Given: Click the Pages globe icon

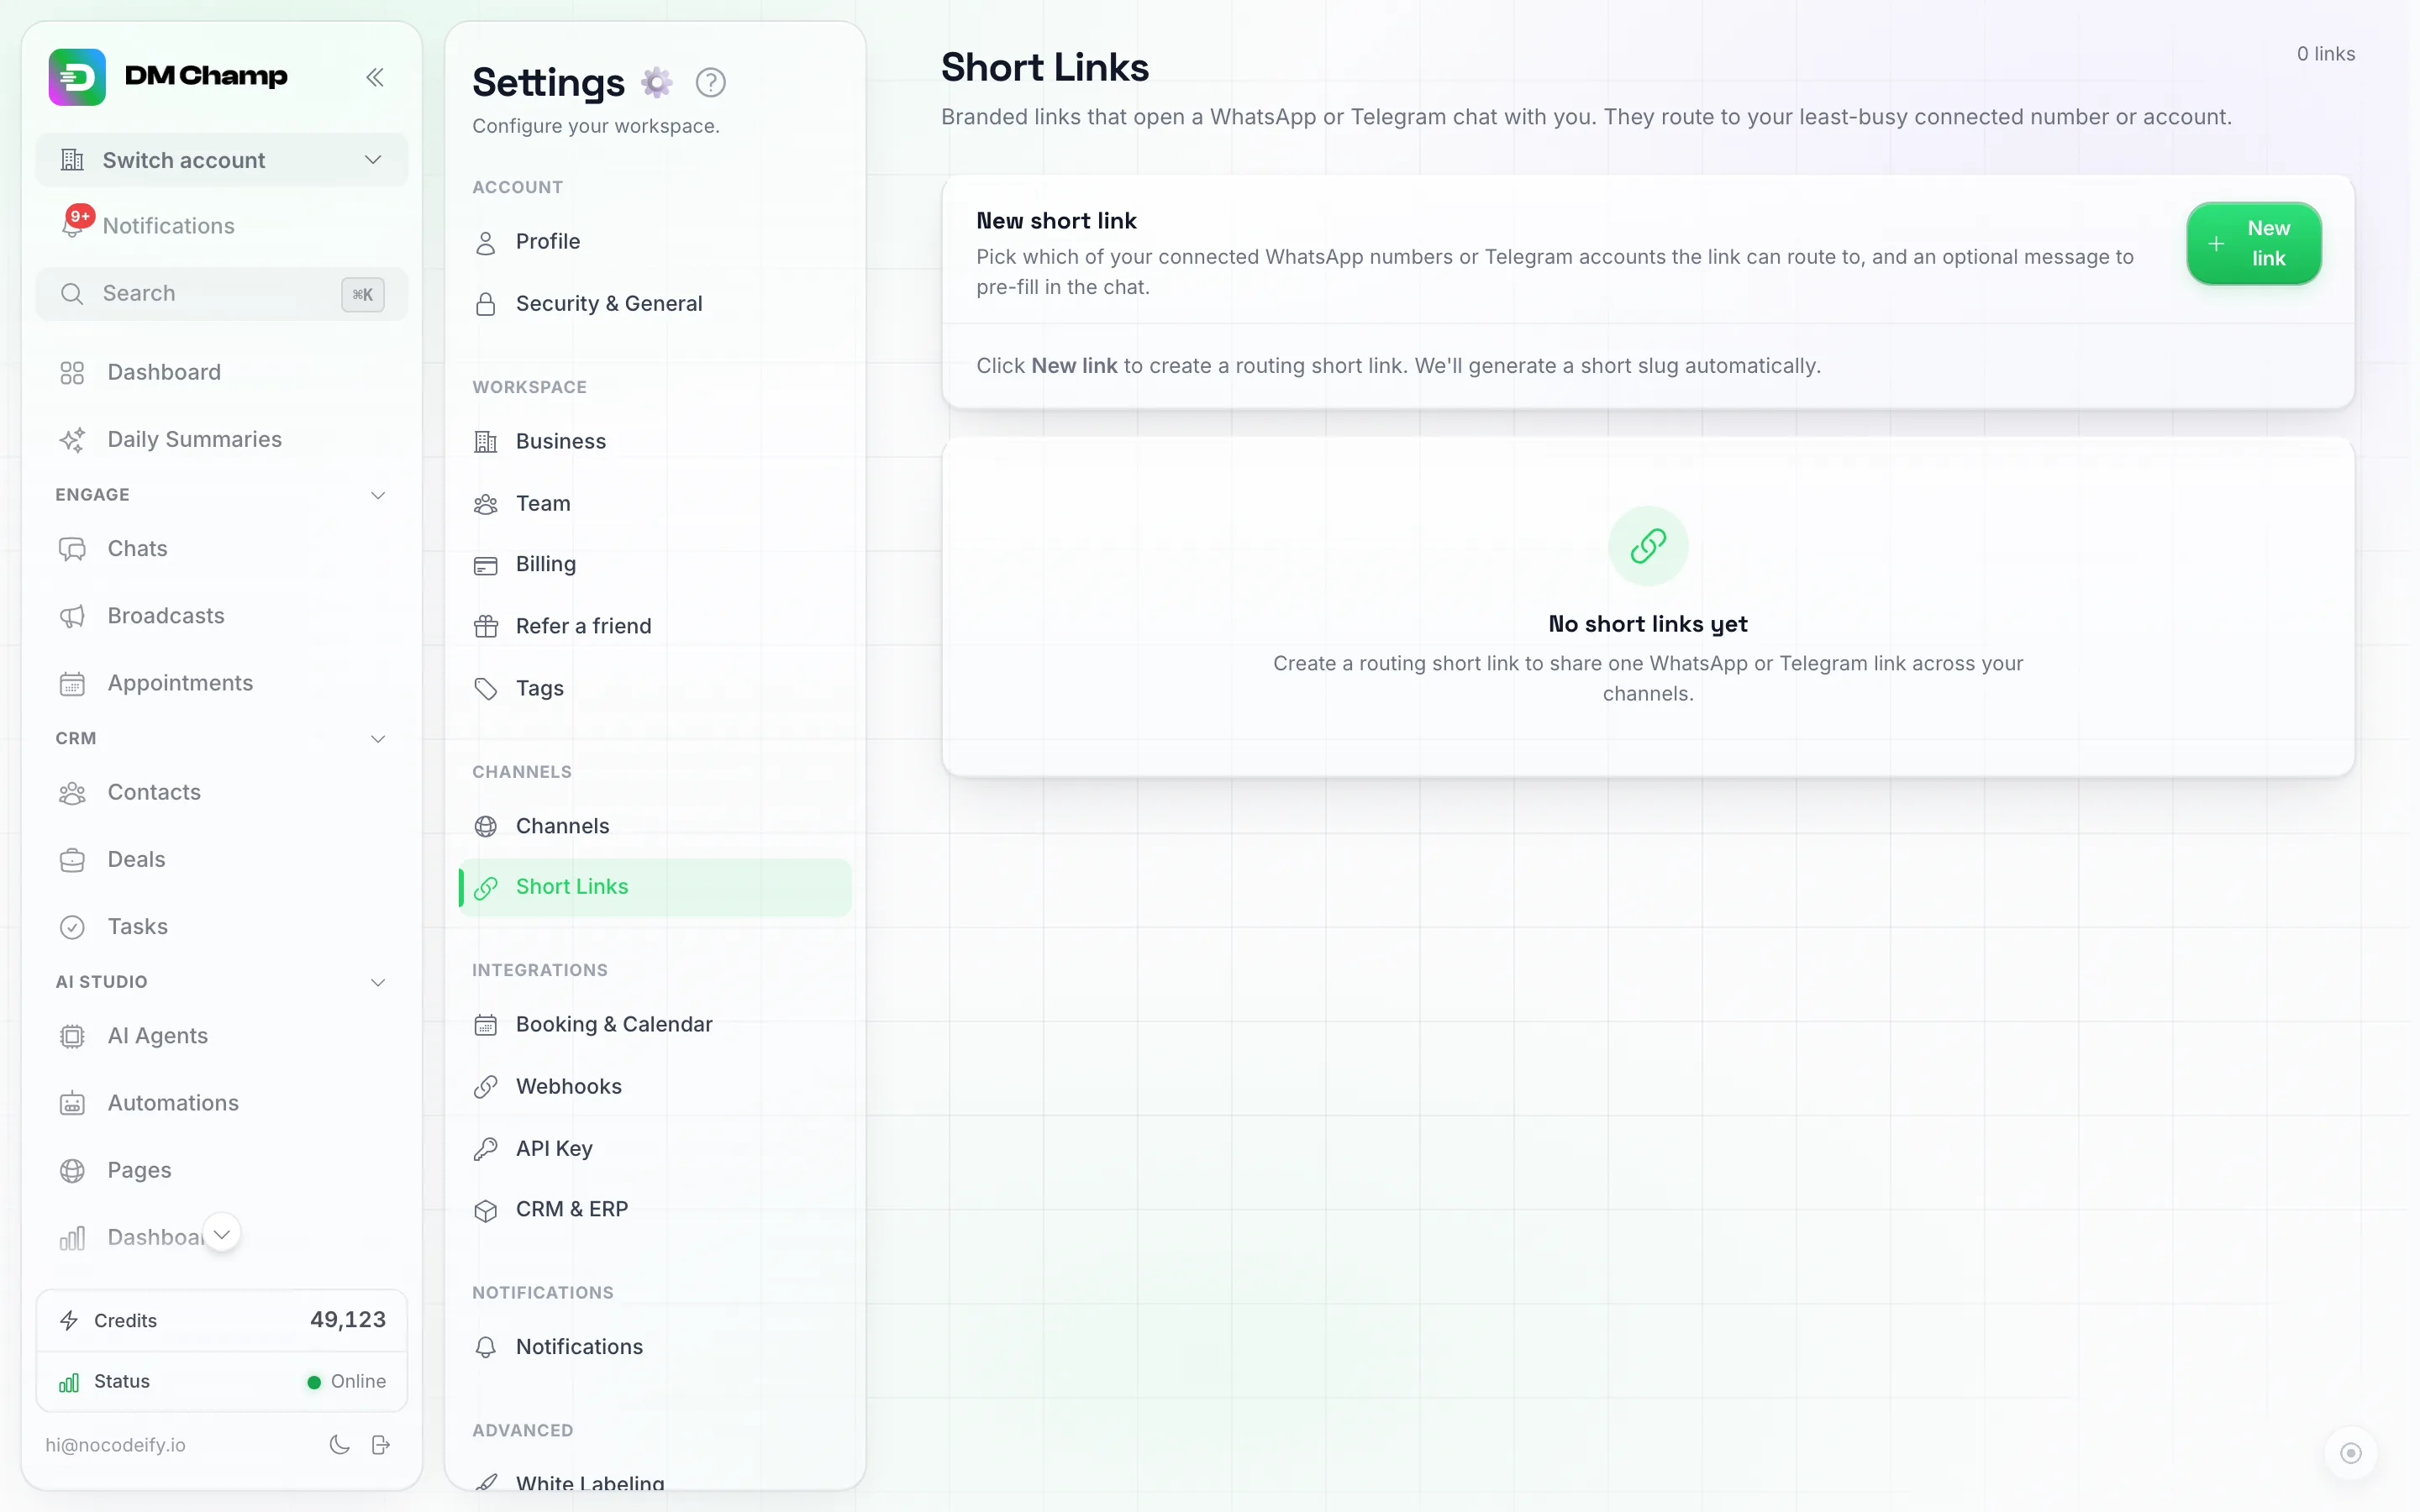Looking at the screenshot, I should pos(72,1170).
